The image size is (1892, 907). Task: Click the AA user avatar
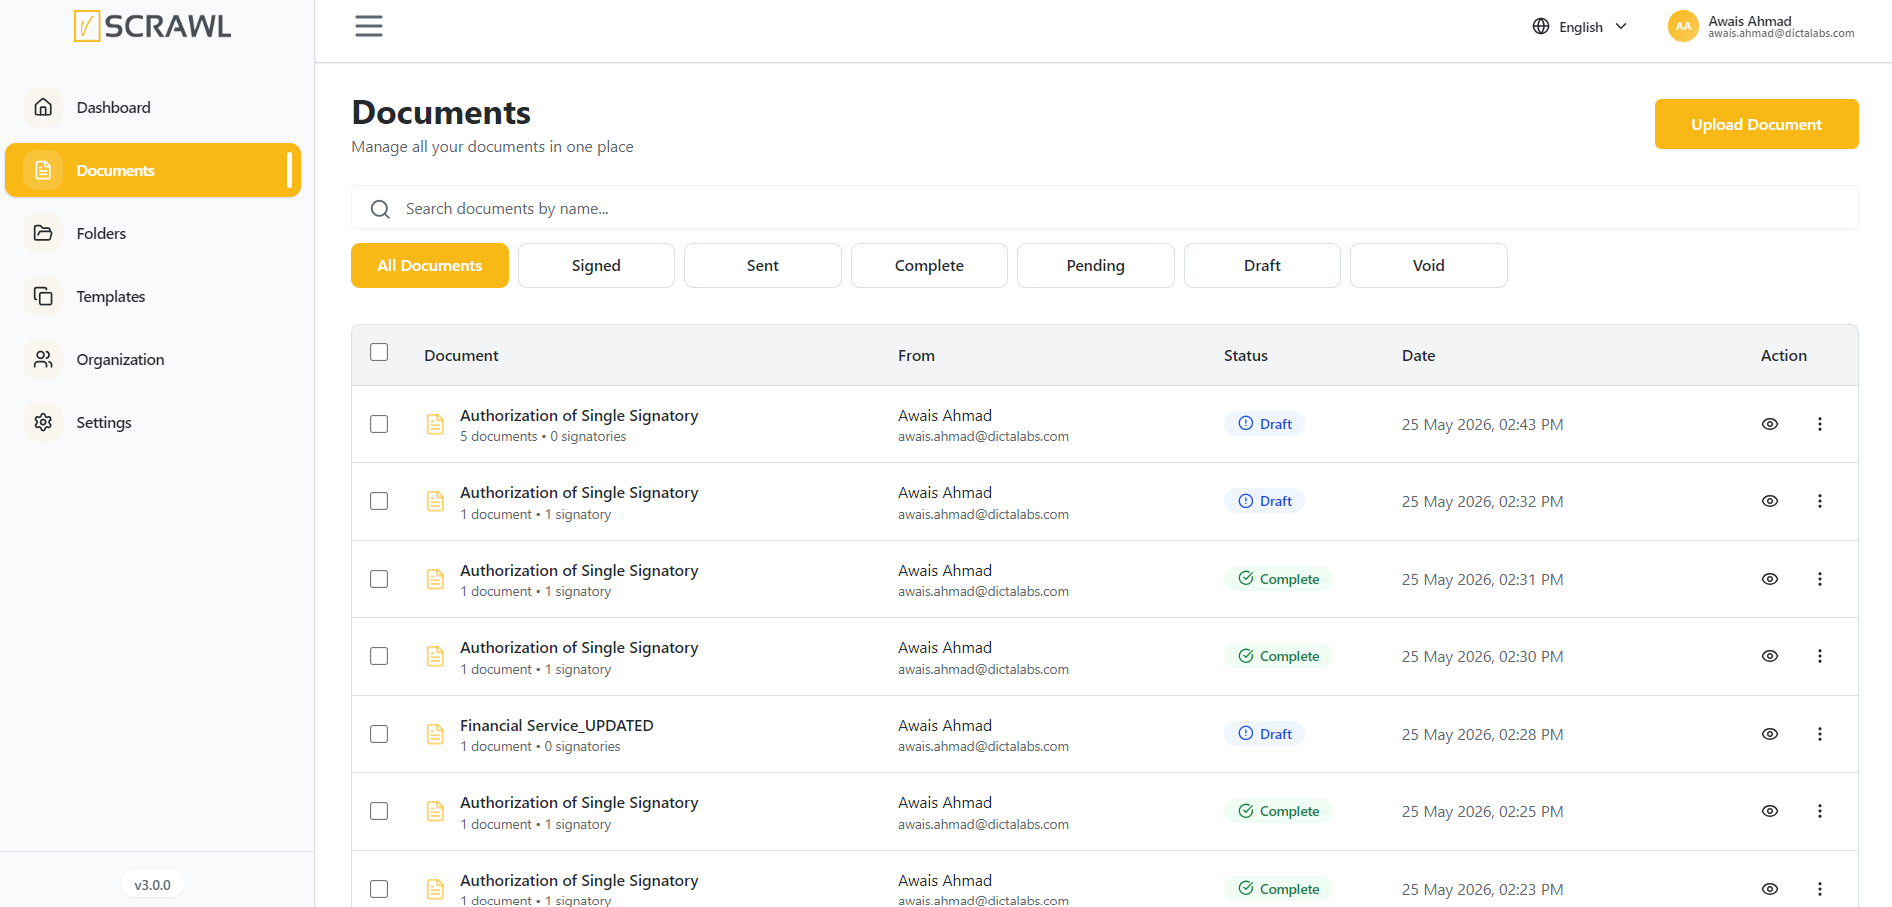[x=1683, y=26]
